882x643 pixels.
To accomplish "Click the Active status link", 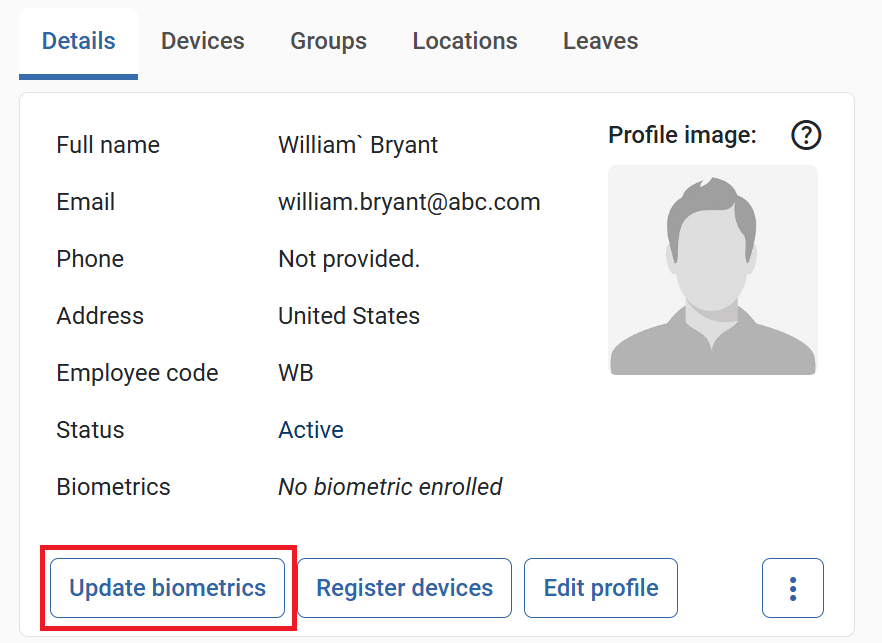I will click(310, 430).
